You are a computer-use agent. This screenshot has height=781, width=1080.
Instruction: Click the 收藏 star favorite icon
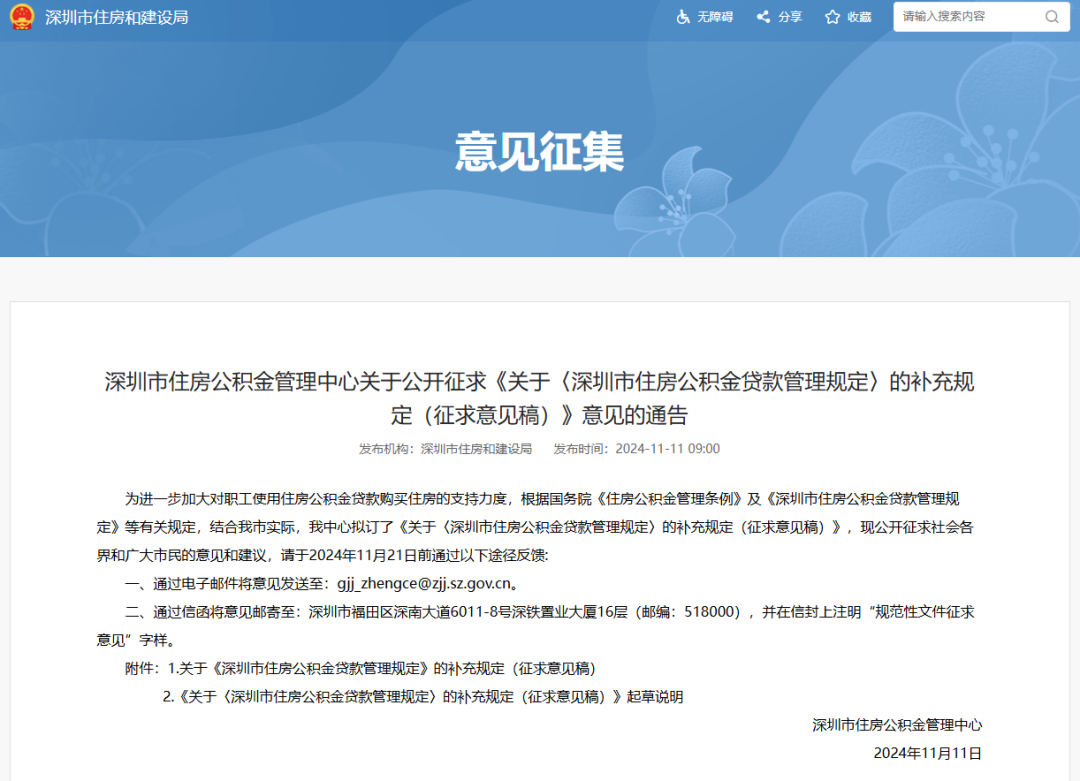tap(833, 17)
